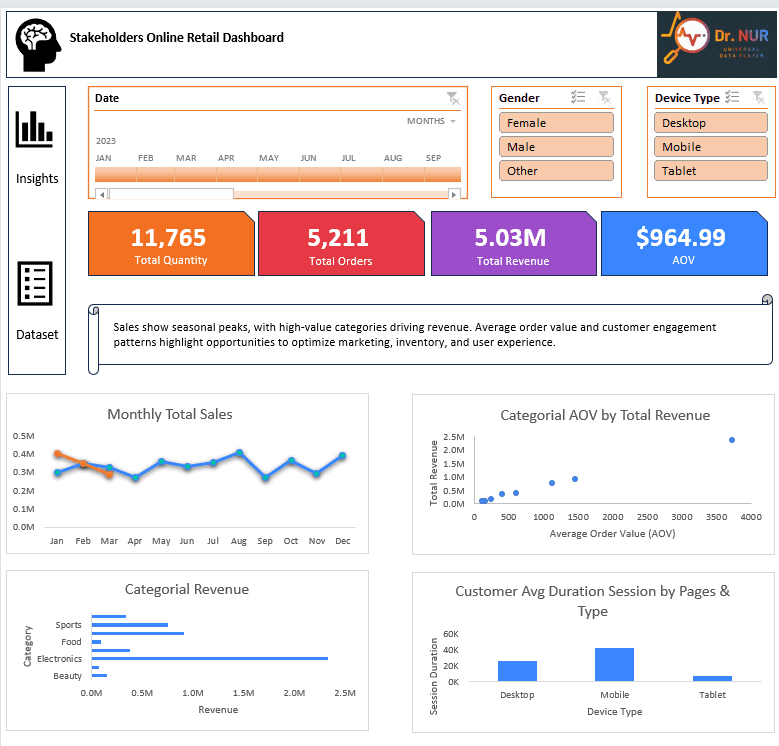The height and width of the screenshot is (746, 779).
Task: Select JAN segment on Date timeline
Action: 115,174
